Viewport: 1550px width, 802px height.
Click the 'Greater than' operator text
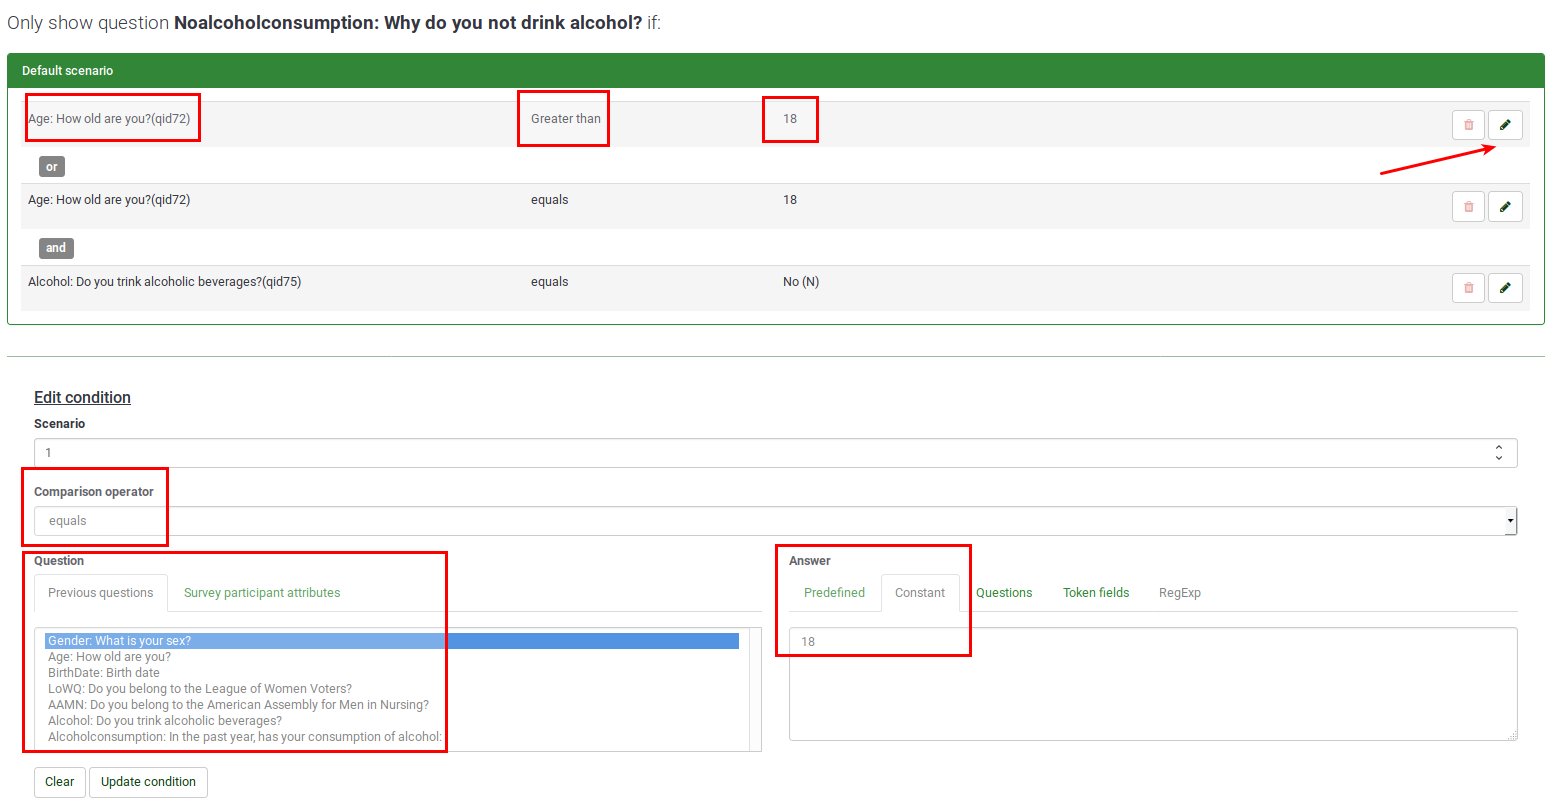(566, 119)
